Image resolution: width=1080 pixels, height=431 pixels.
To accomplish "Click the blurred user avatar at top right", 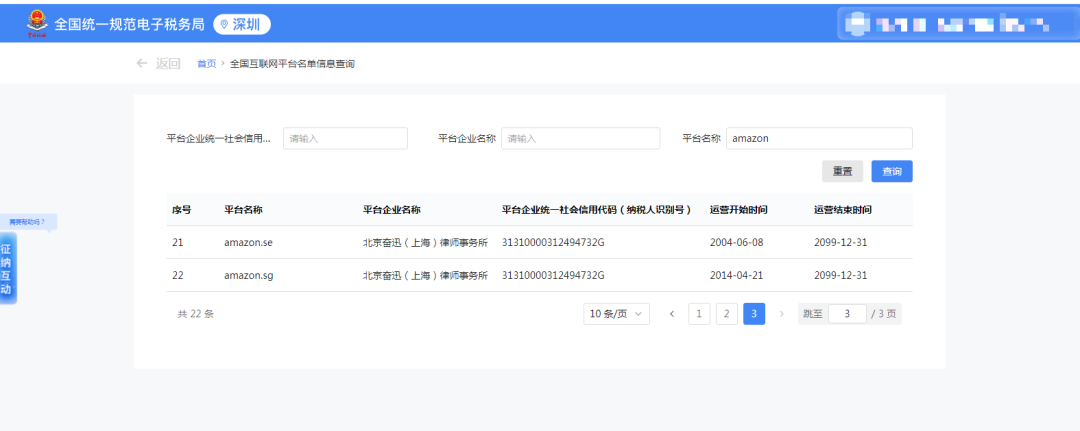I will 856,24.
